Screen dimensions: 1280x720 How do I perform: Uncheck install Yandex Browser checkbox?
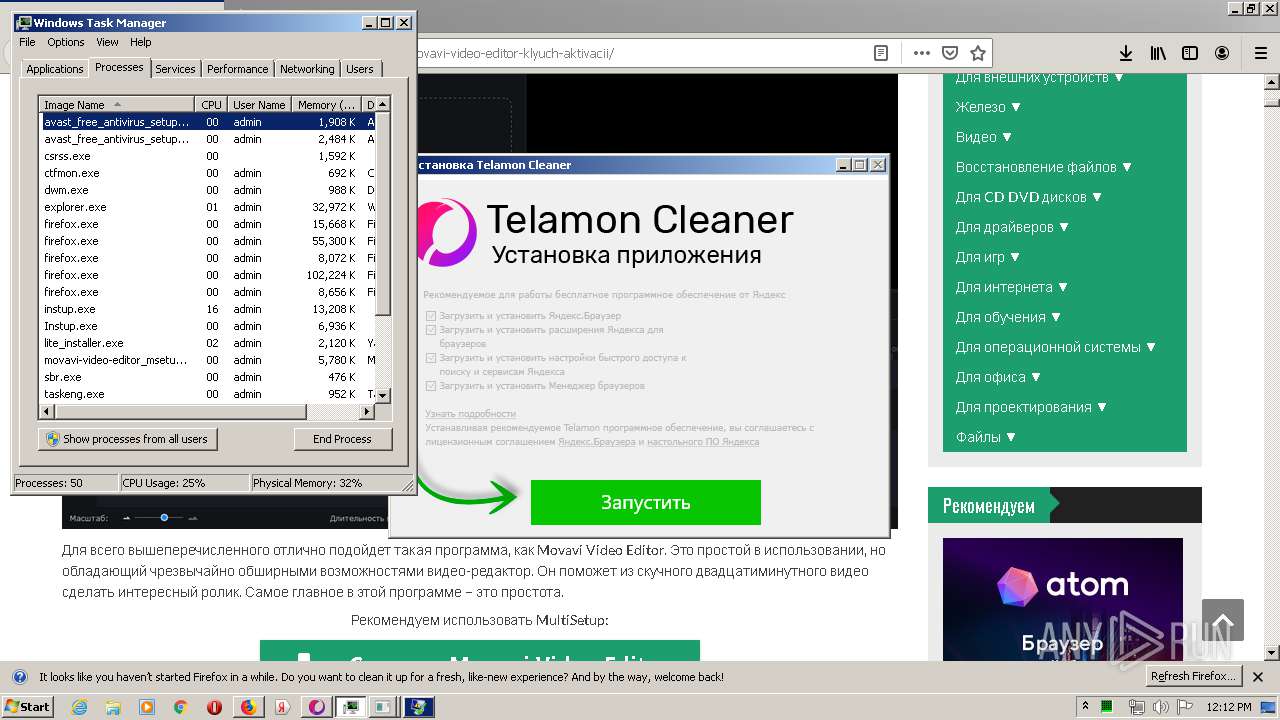point(431,315)
